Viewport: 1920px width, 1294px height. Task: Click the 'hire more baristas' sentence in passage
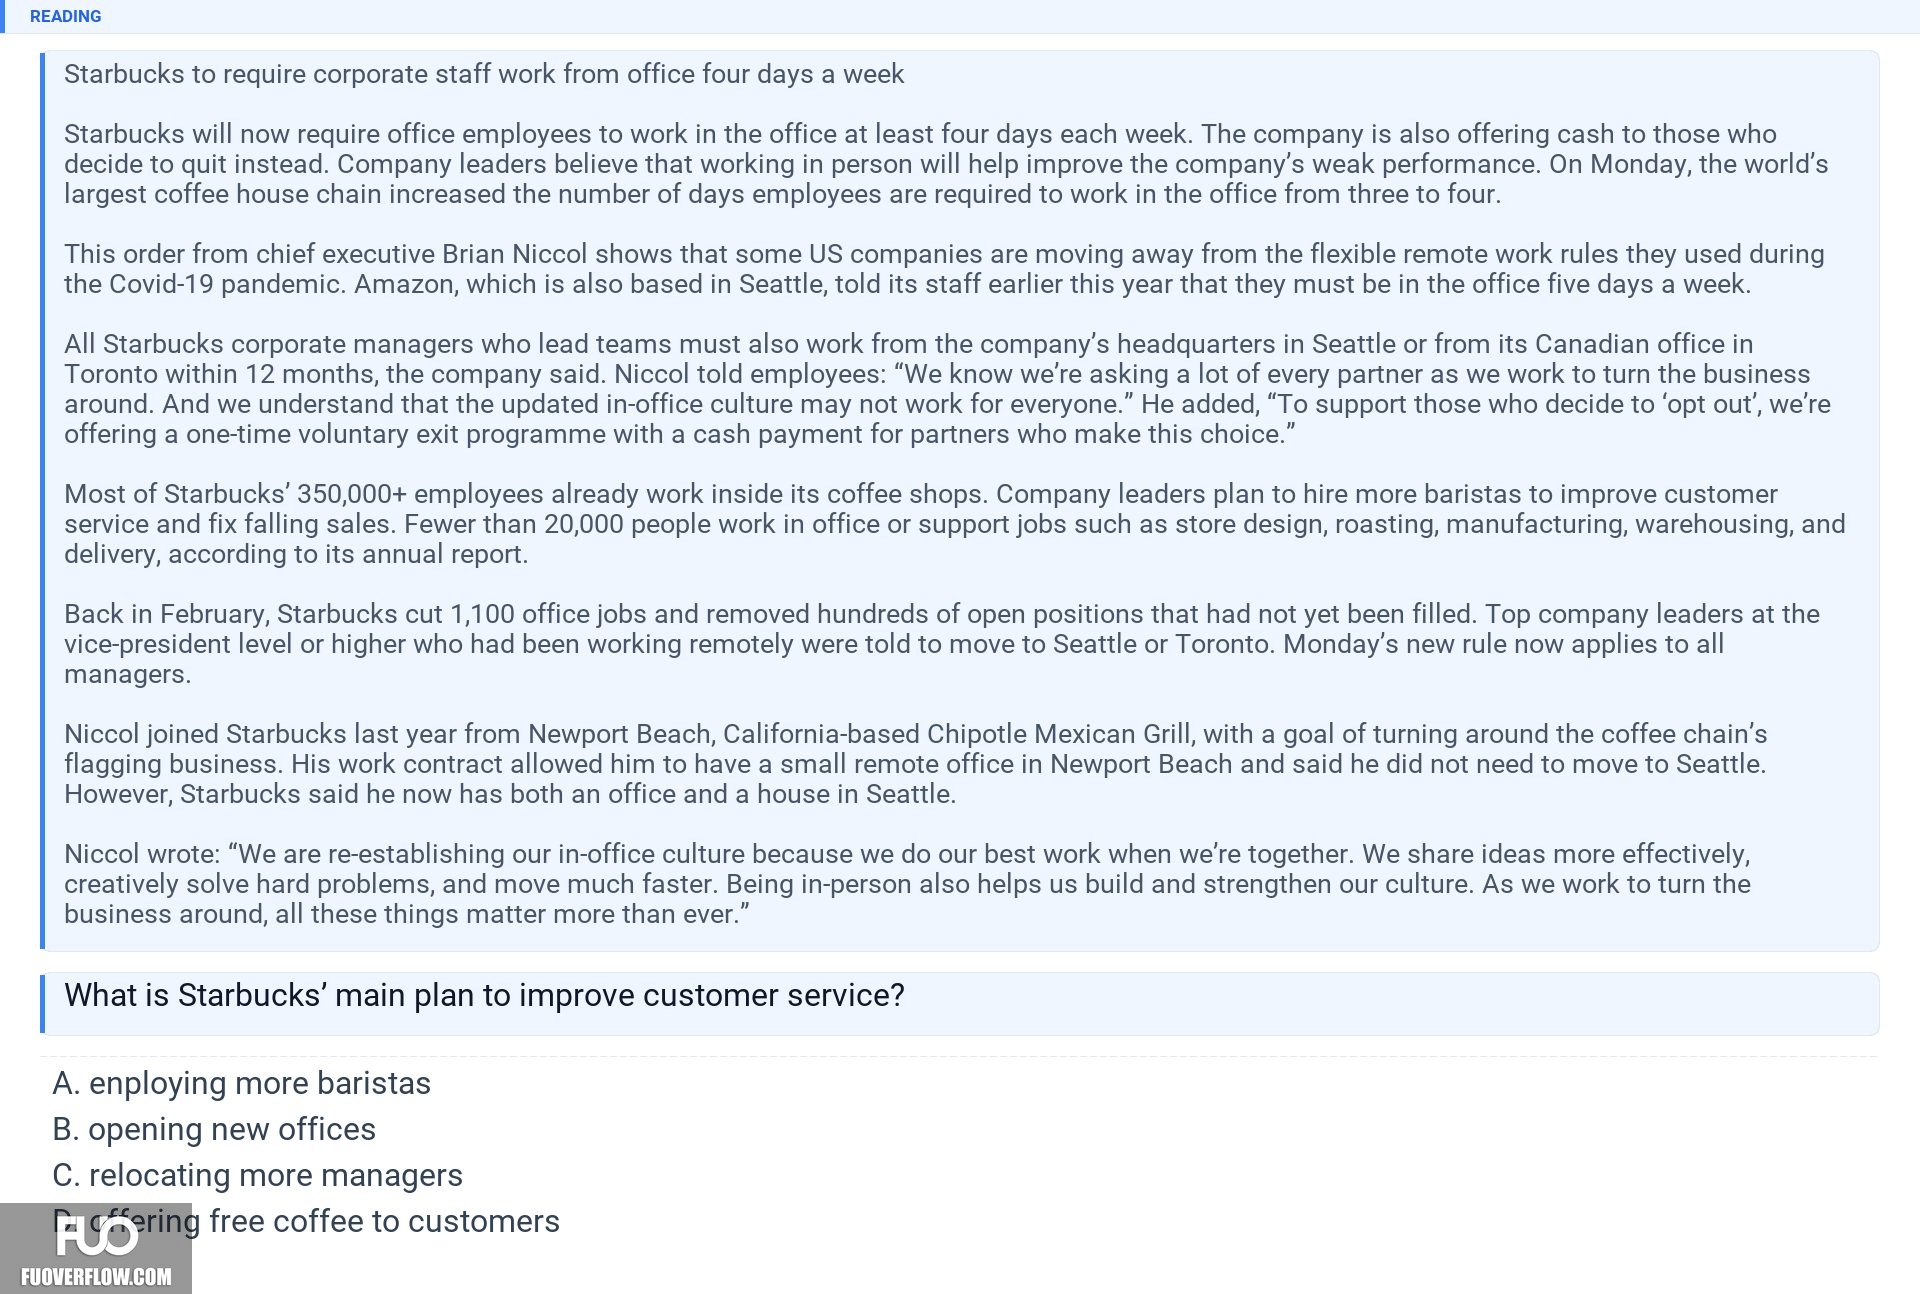1387,494
